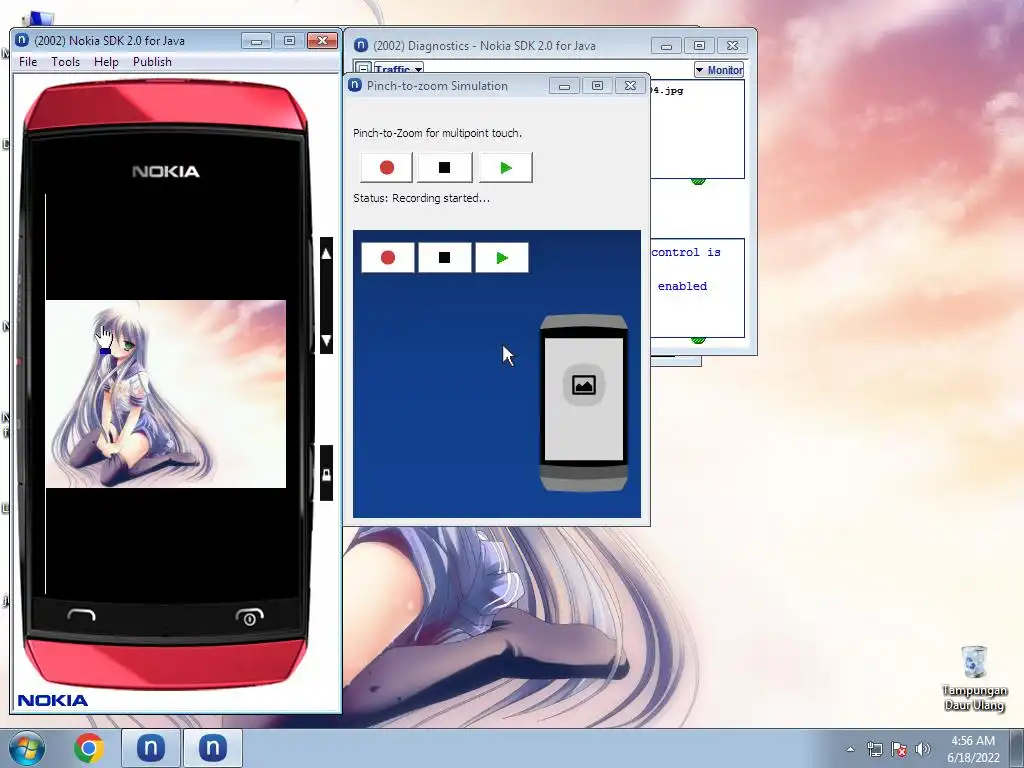Click the Play button on blue canvas
Viewport: 1024px width, 768px height.
click(x=502, y=257)
